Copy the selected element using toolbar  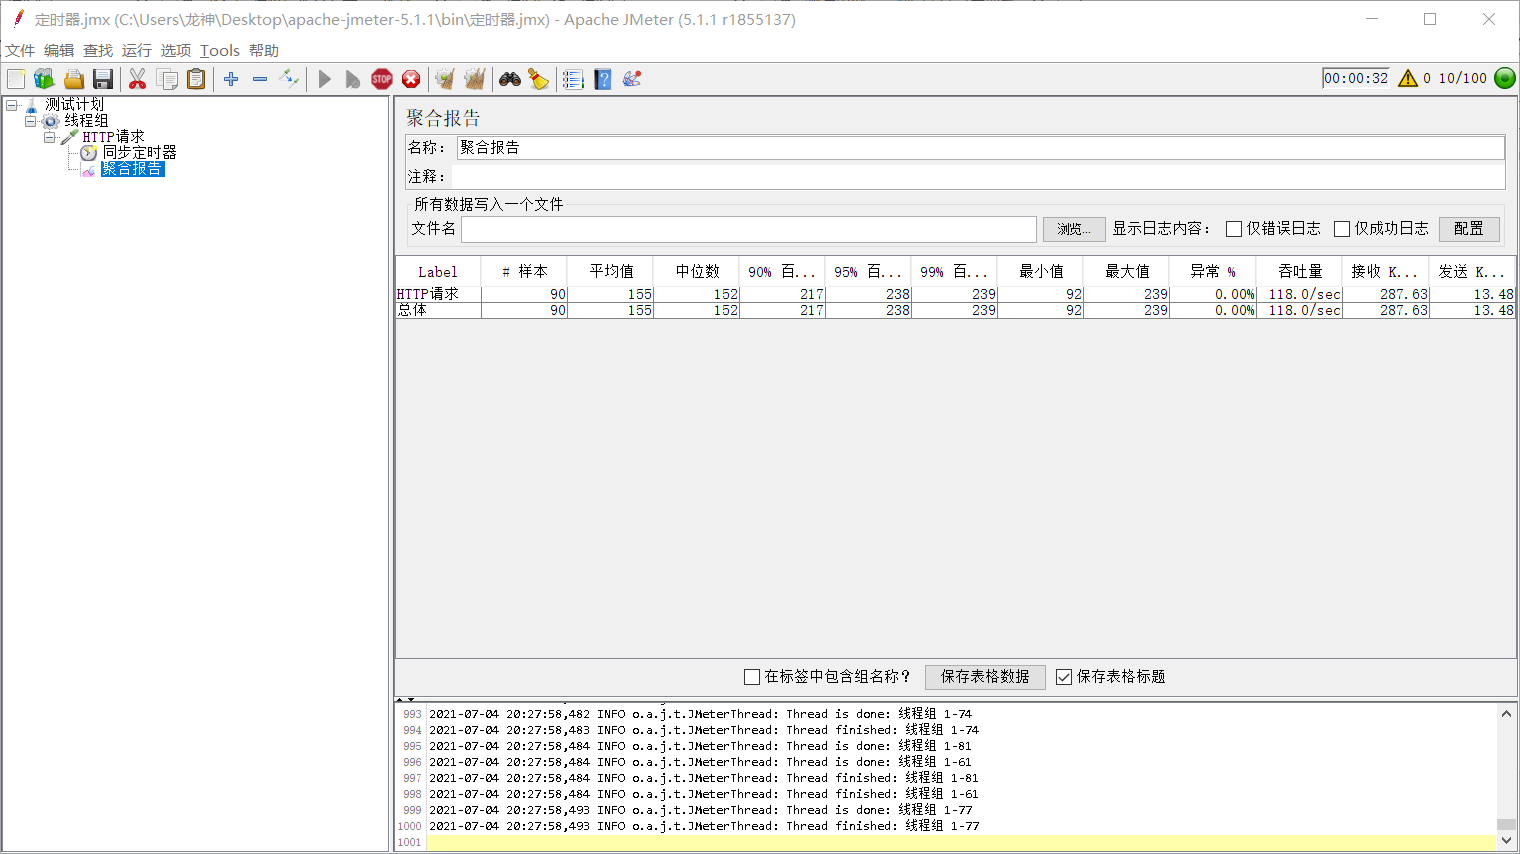tap(167, 79)
